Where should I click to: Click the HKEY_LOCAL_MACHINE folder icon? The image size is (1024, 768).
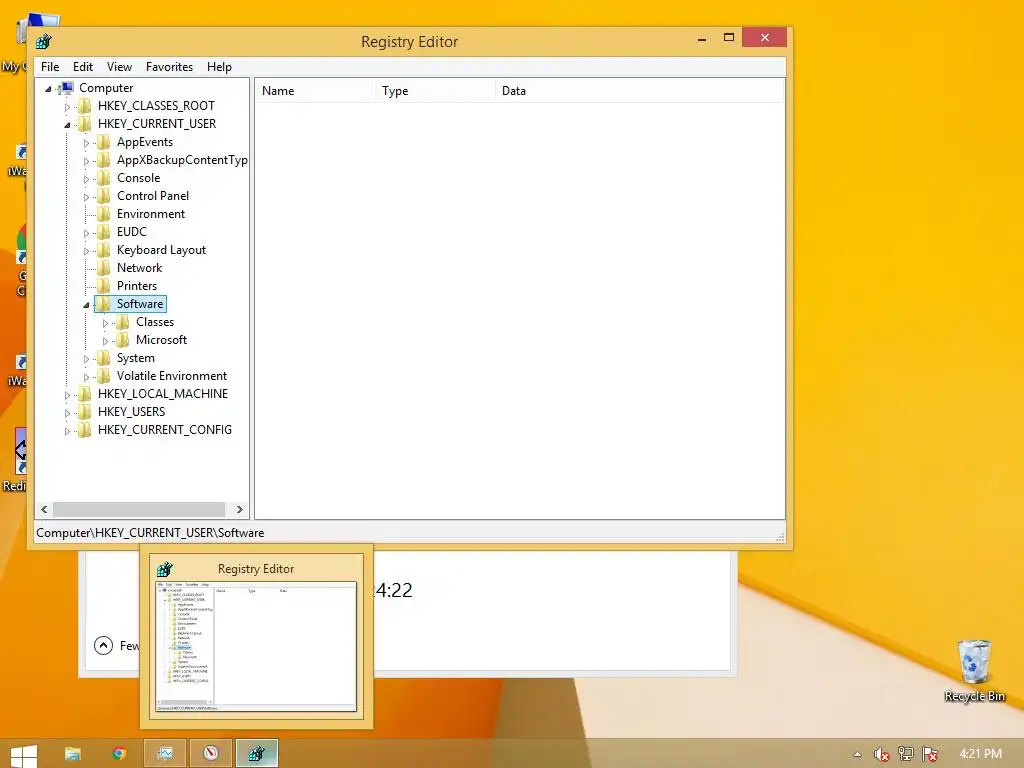tap(84, 394)
